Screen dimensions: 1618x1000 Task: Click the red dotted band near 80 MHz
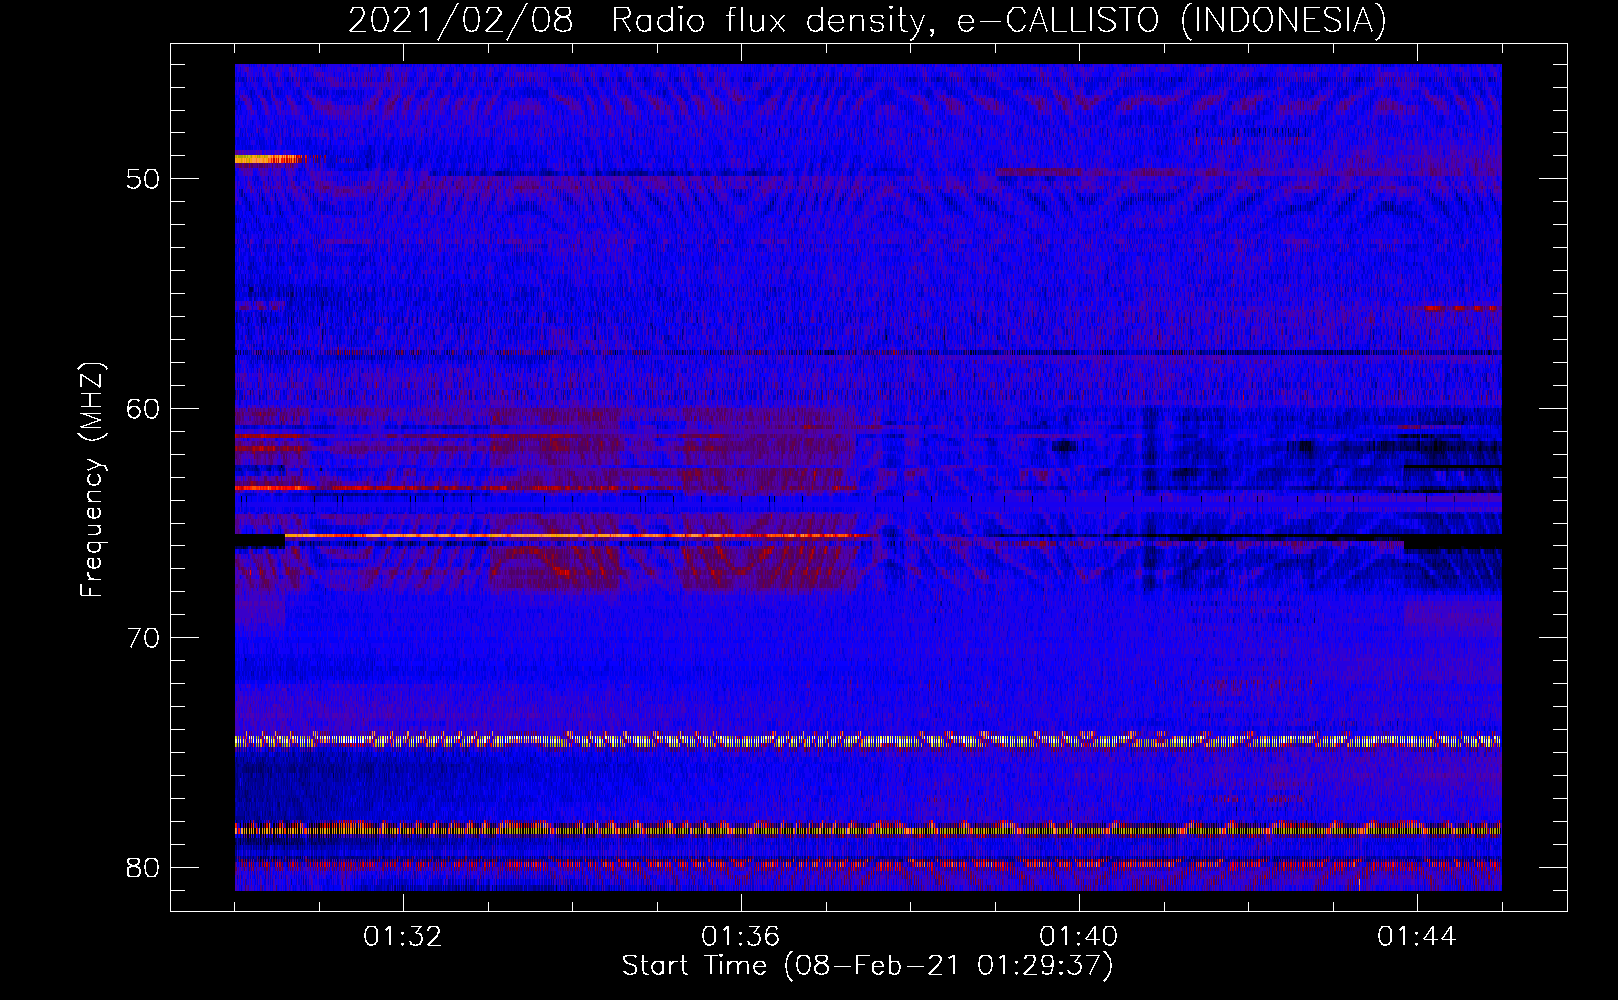tap(868, 865)
